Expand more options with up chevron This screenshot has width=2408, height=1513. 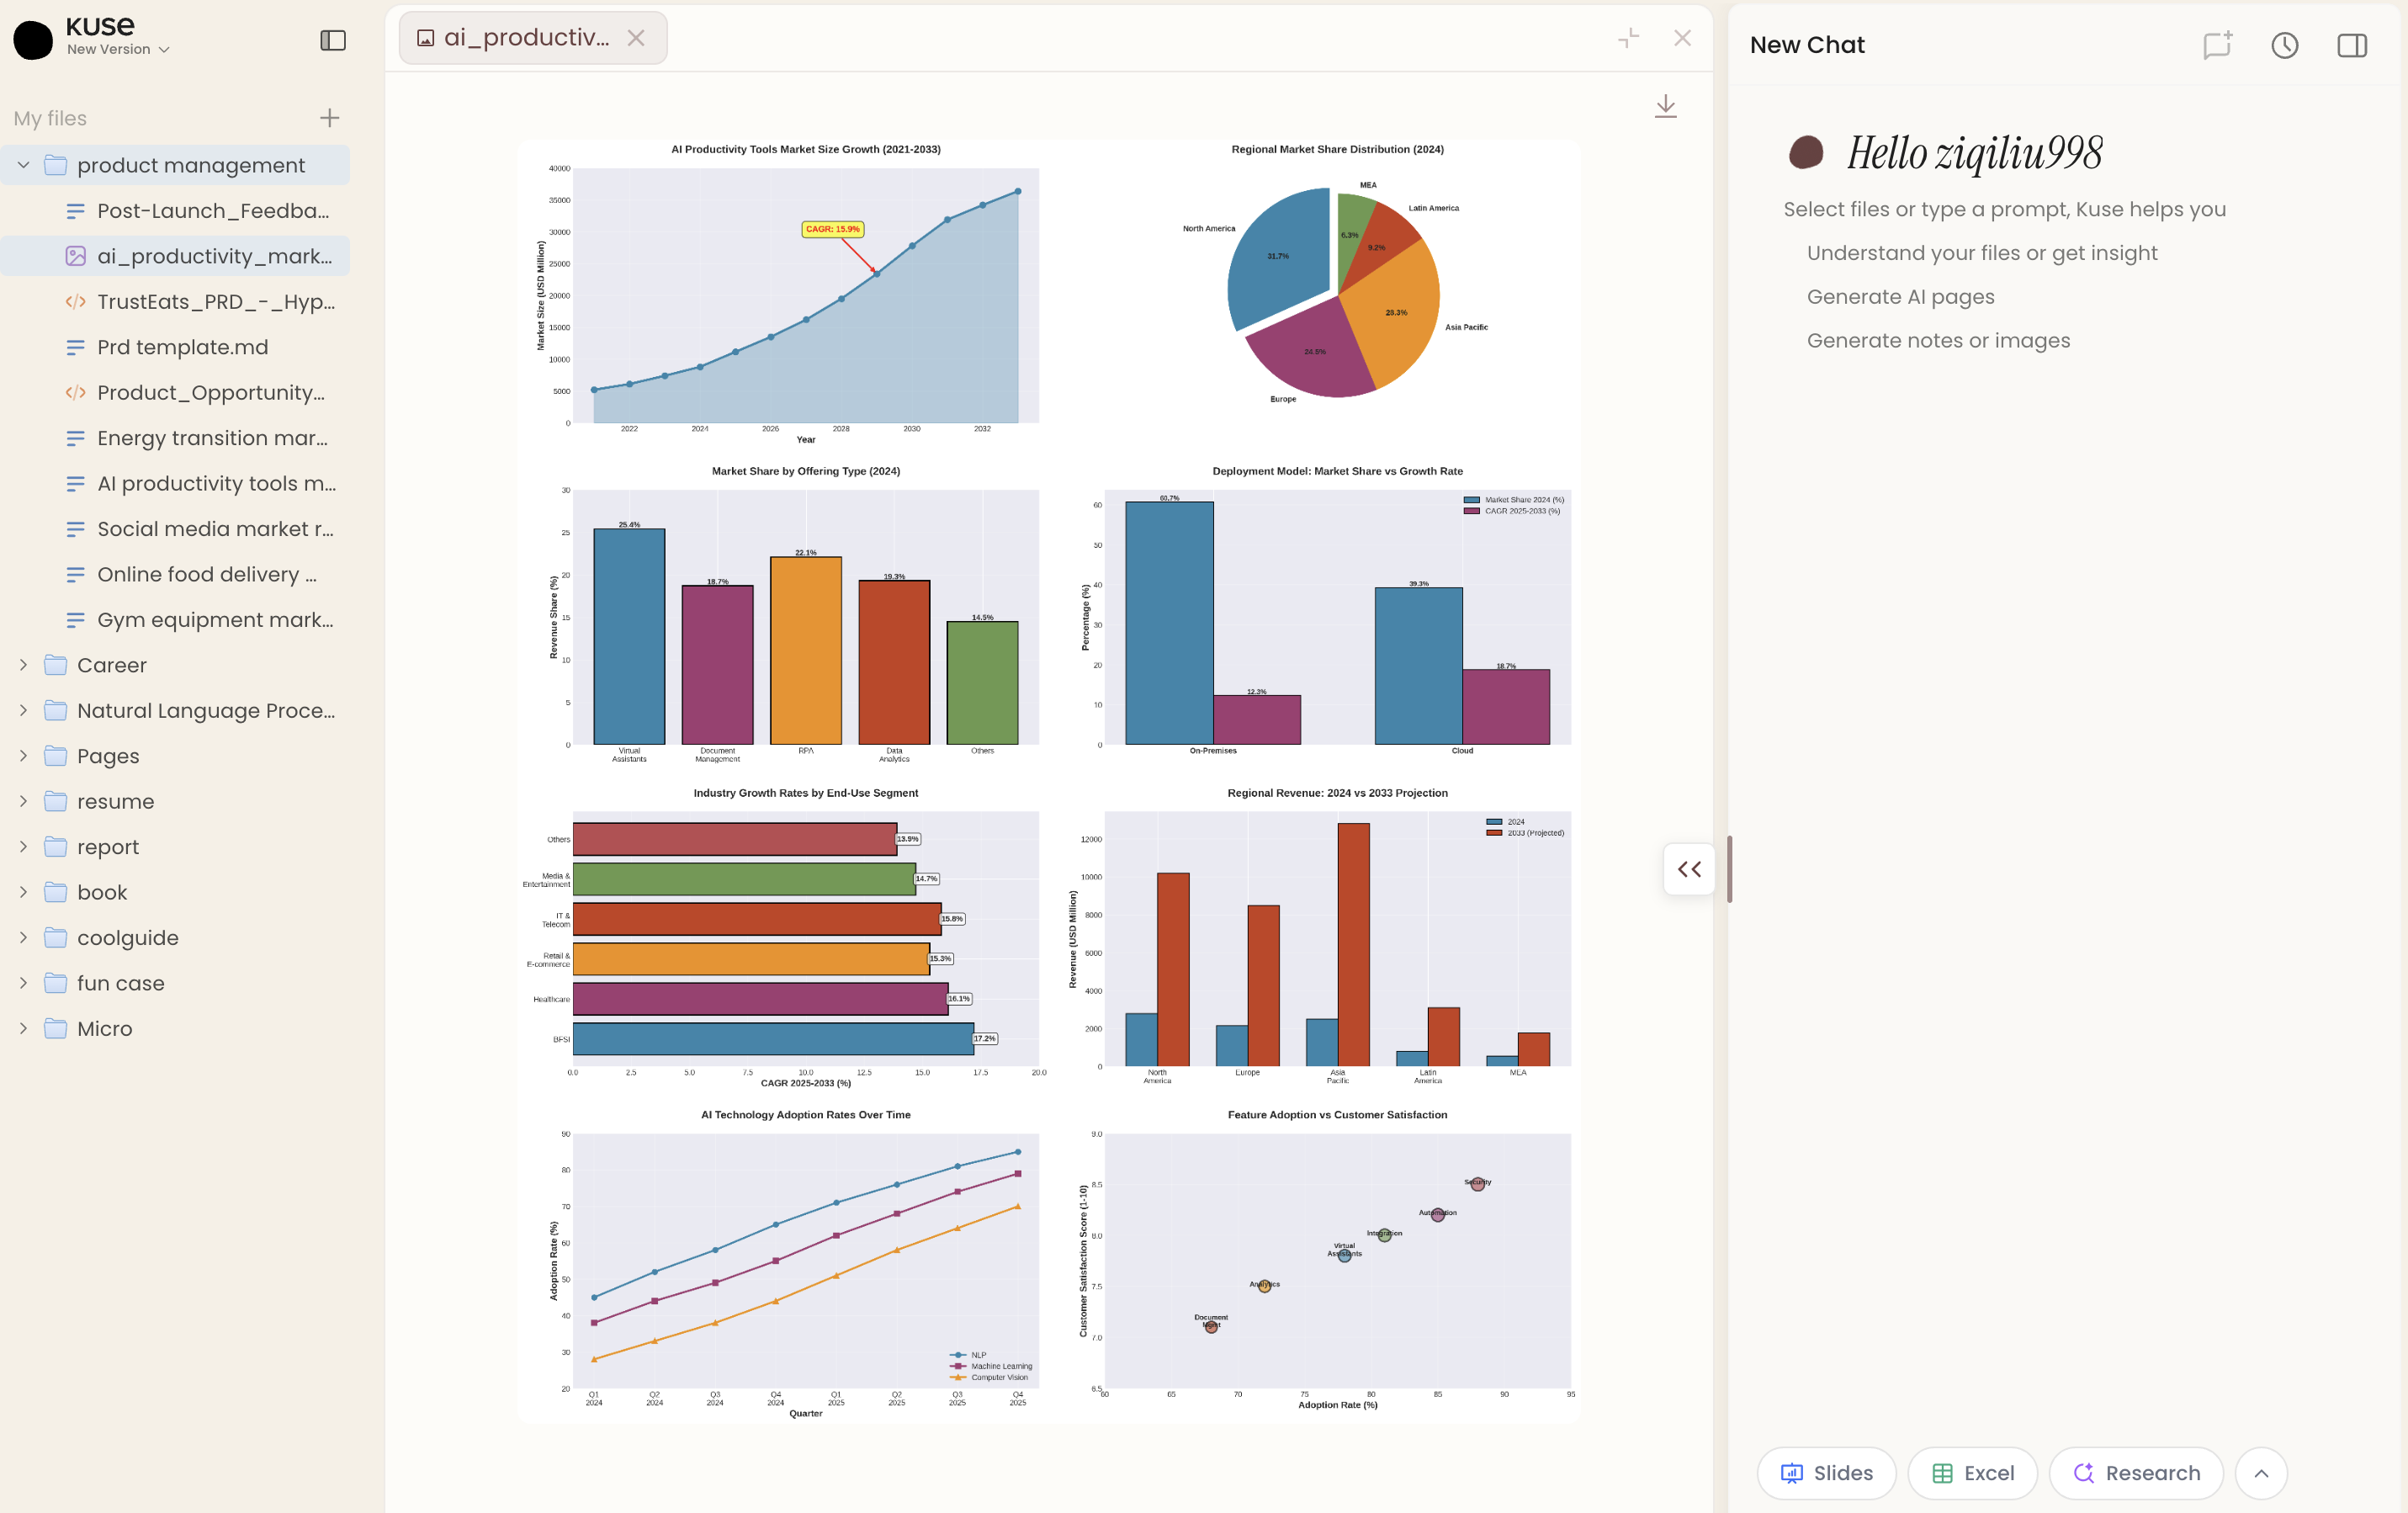point(2261,1473)
